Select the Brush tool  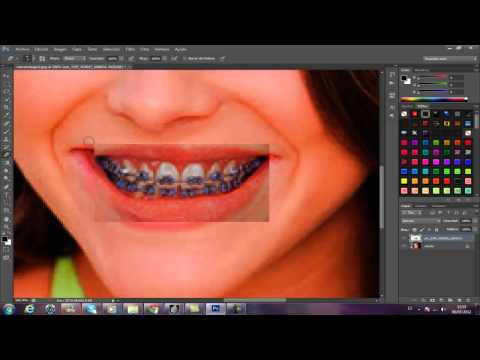click(6, 131)
